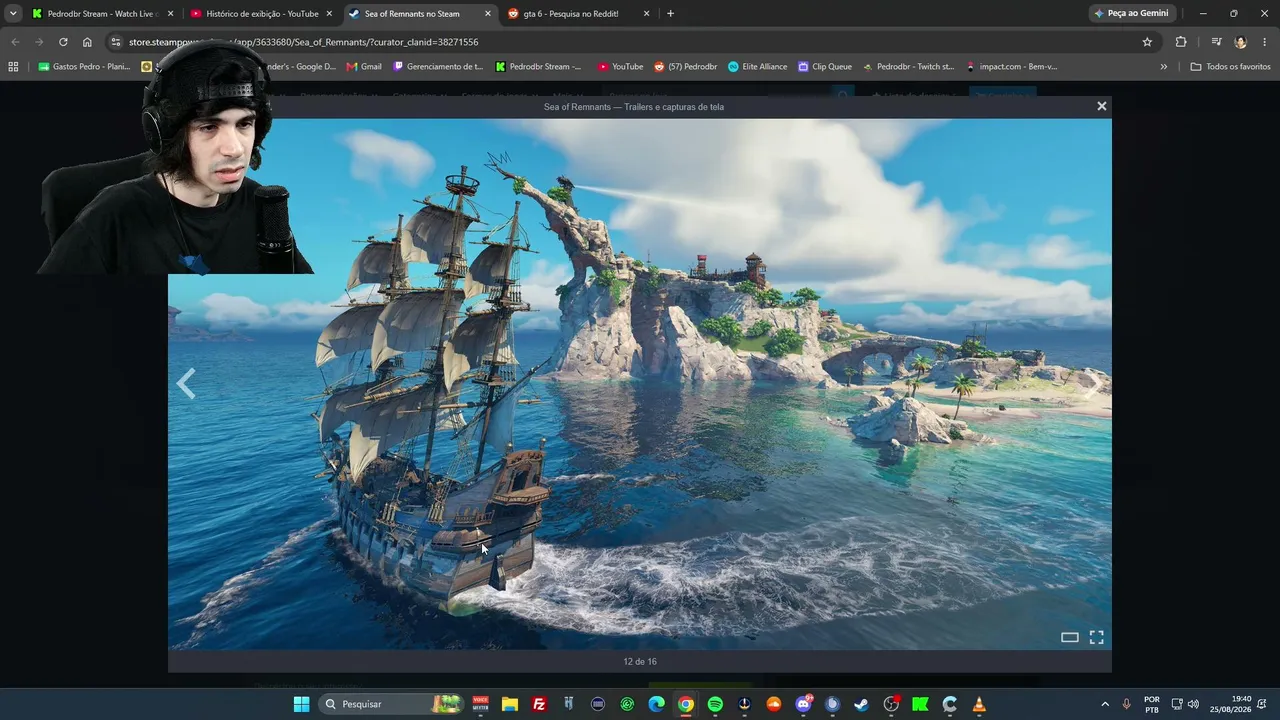Image resolution: width=1280 pixels, height=720 pixels.
Task: Open Microsoft Edge from the taskbar
Action: pos(656,704)
